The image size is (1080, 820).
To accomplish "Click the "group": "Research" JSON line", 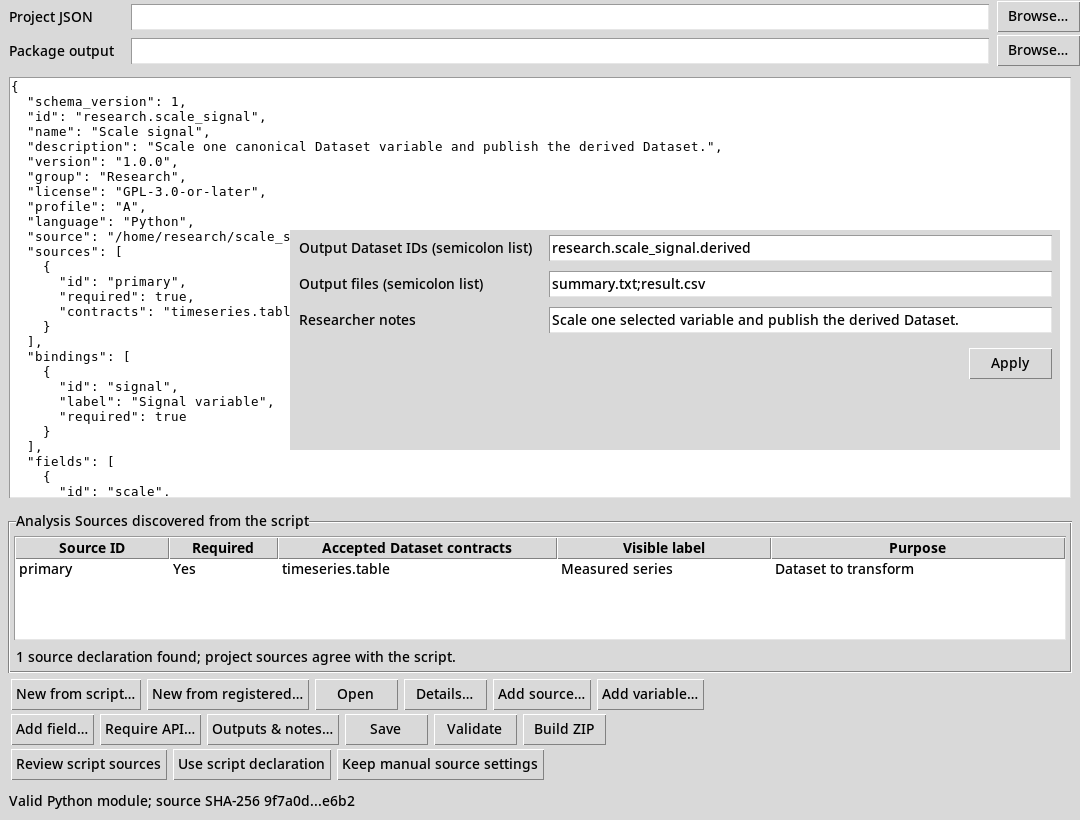I will point(107,177).
